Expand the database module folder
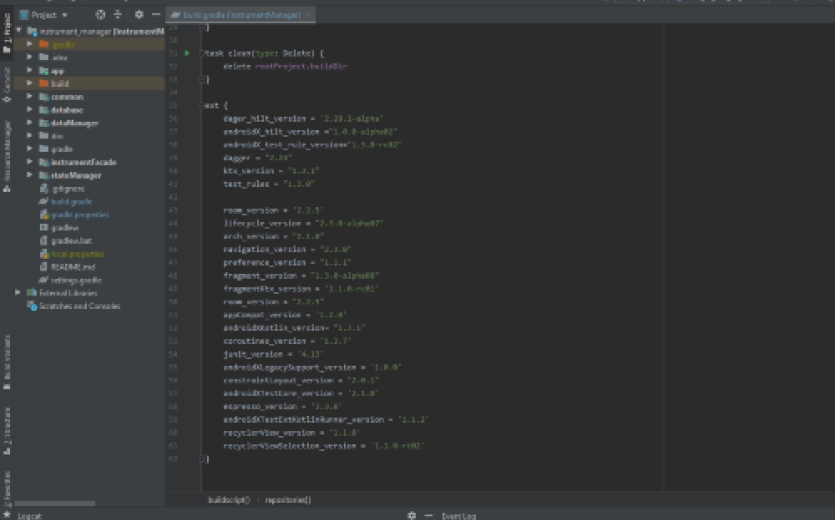This screenshot has height=520, width=835. pos(30,110)
